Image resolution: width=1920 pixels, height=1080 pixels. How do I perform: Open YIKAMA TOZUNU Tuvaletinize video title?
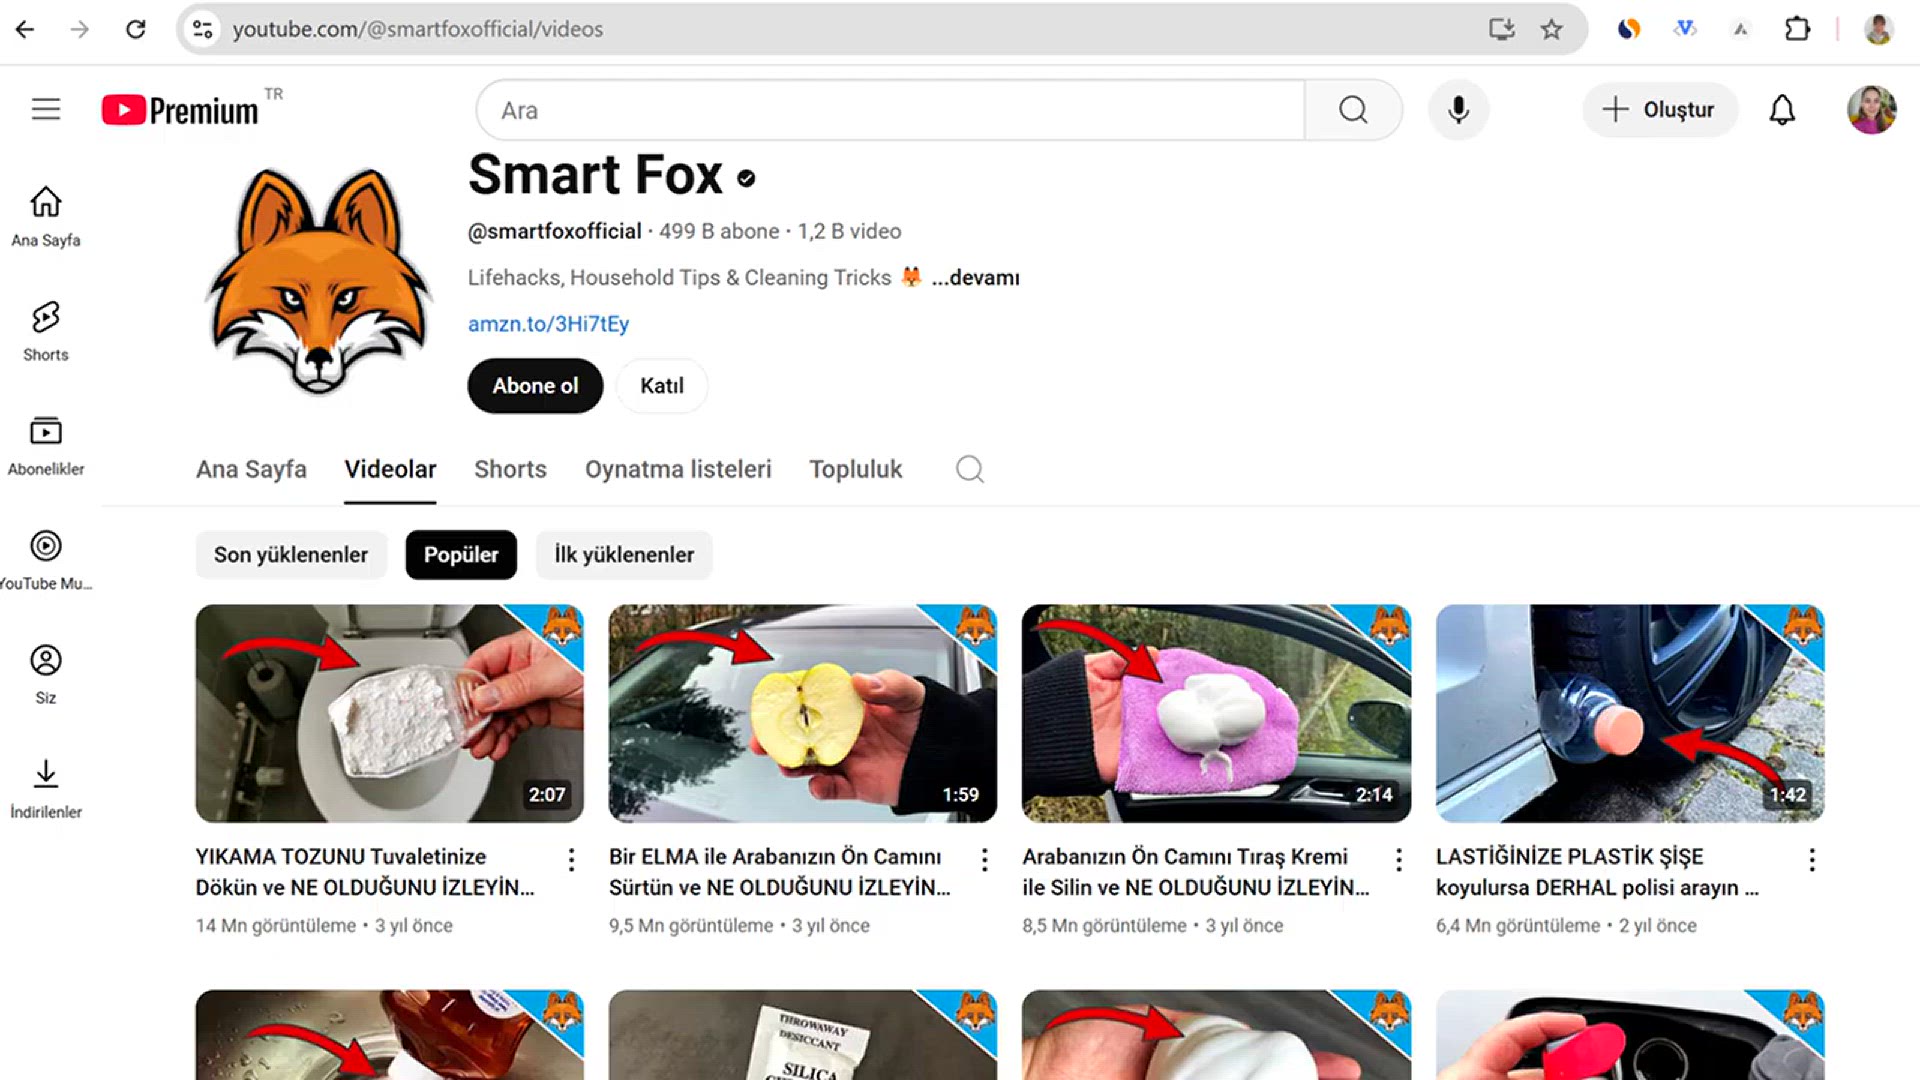click(x=365, y=872)
